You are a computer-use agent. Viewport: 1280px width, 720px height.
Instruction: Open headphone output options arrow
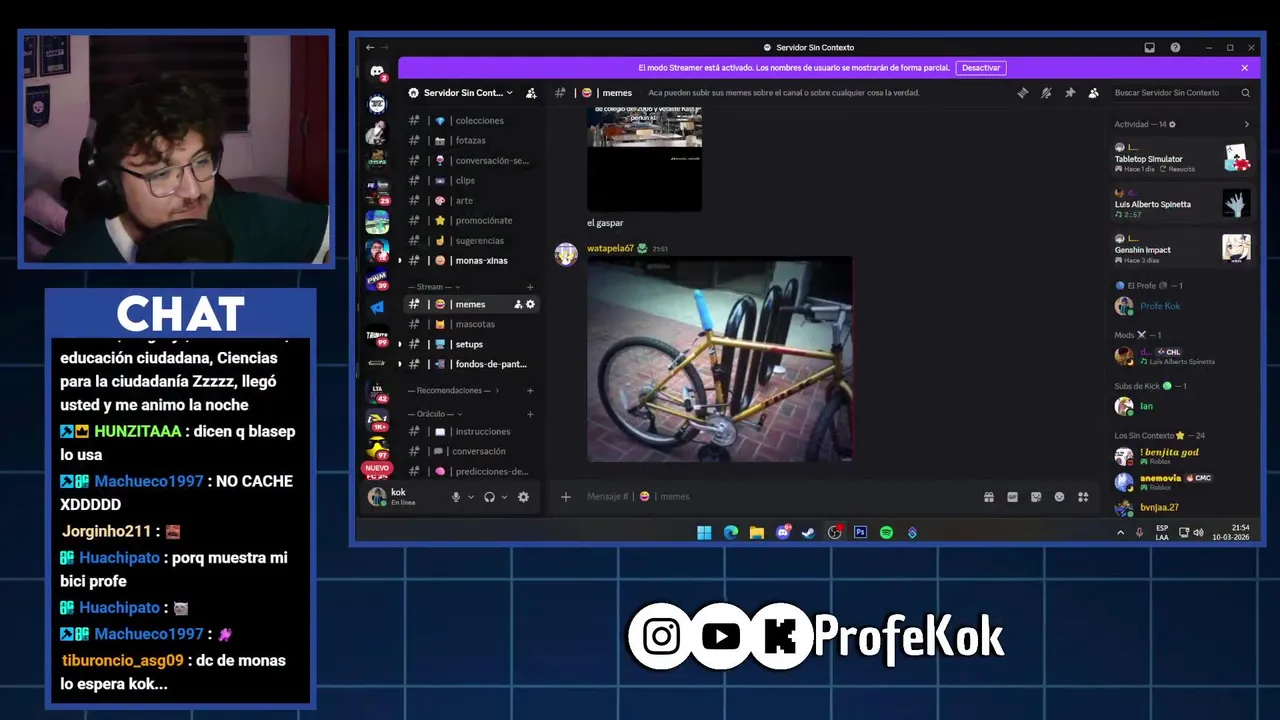[504, 497]
